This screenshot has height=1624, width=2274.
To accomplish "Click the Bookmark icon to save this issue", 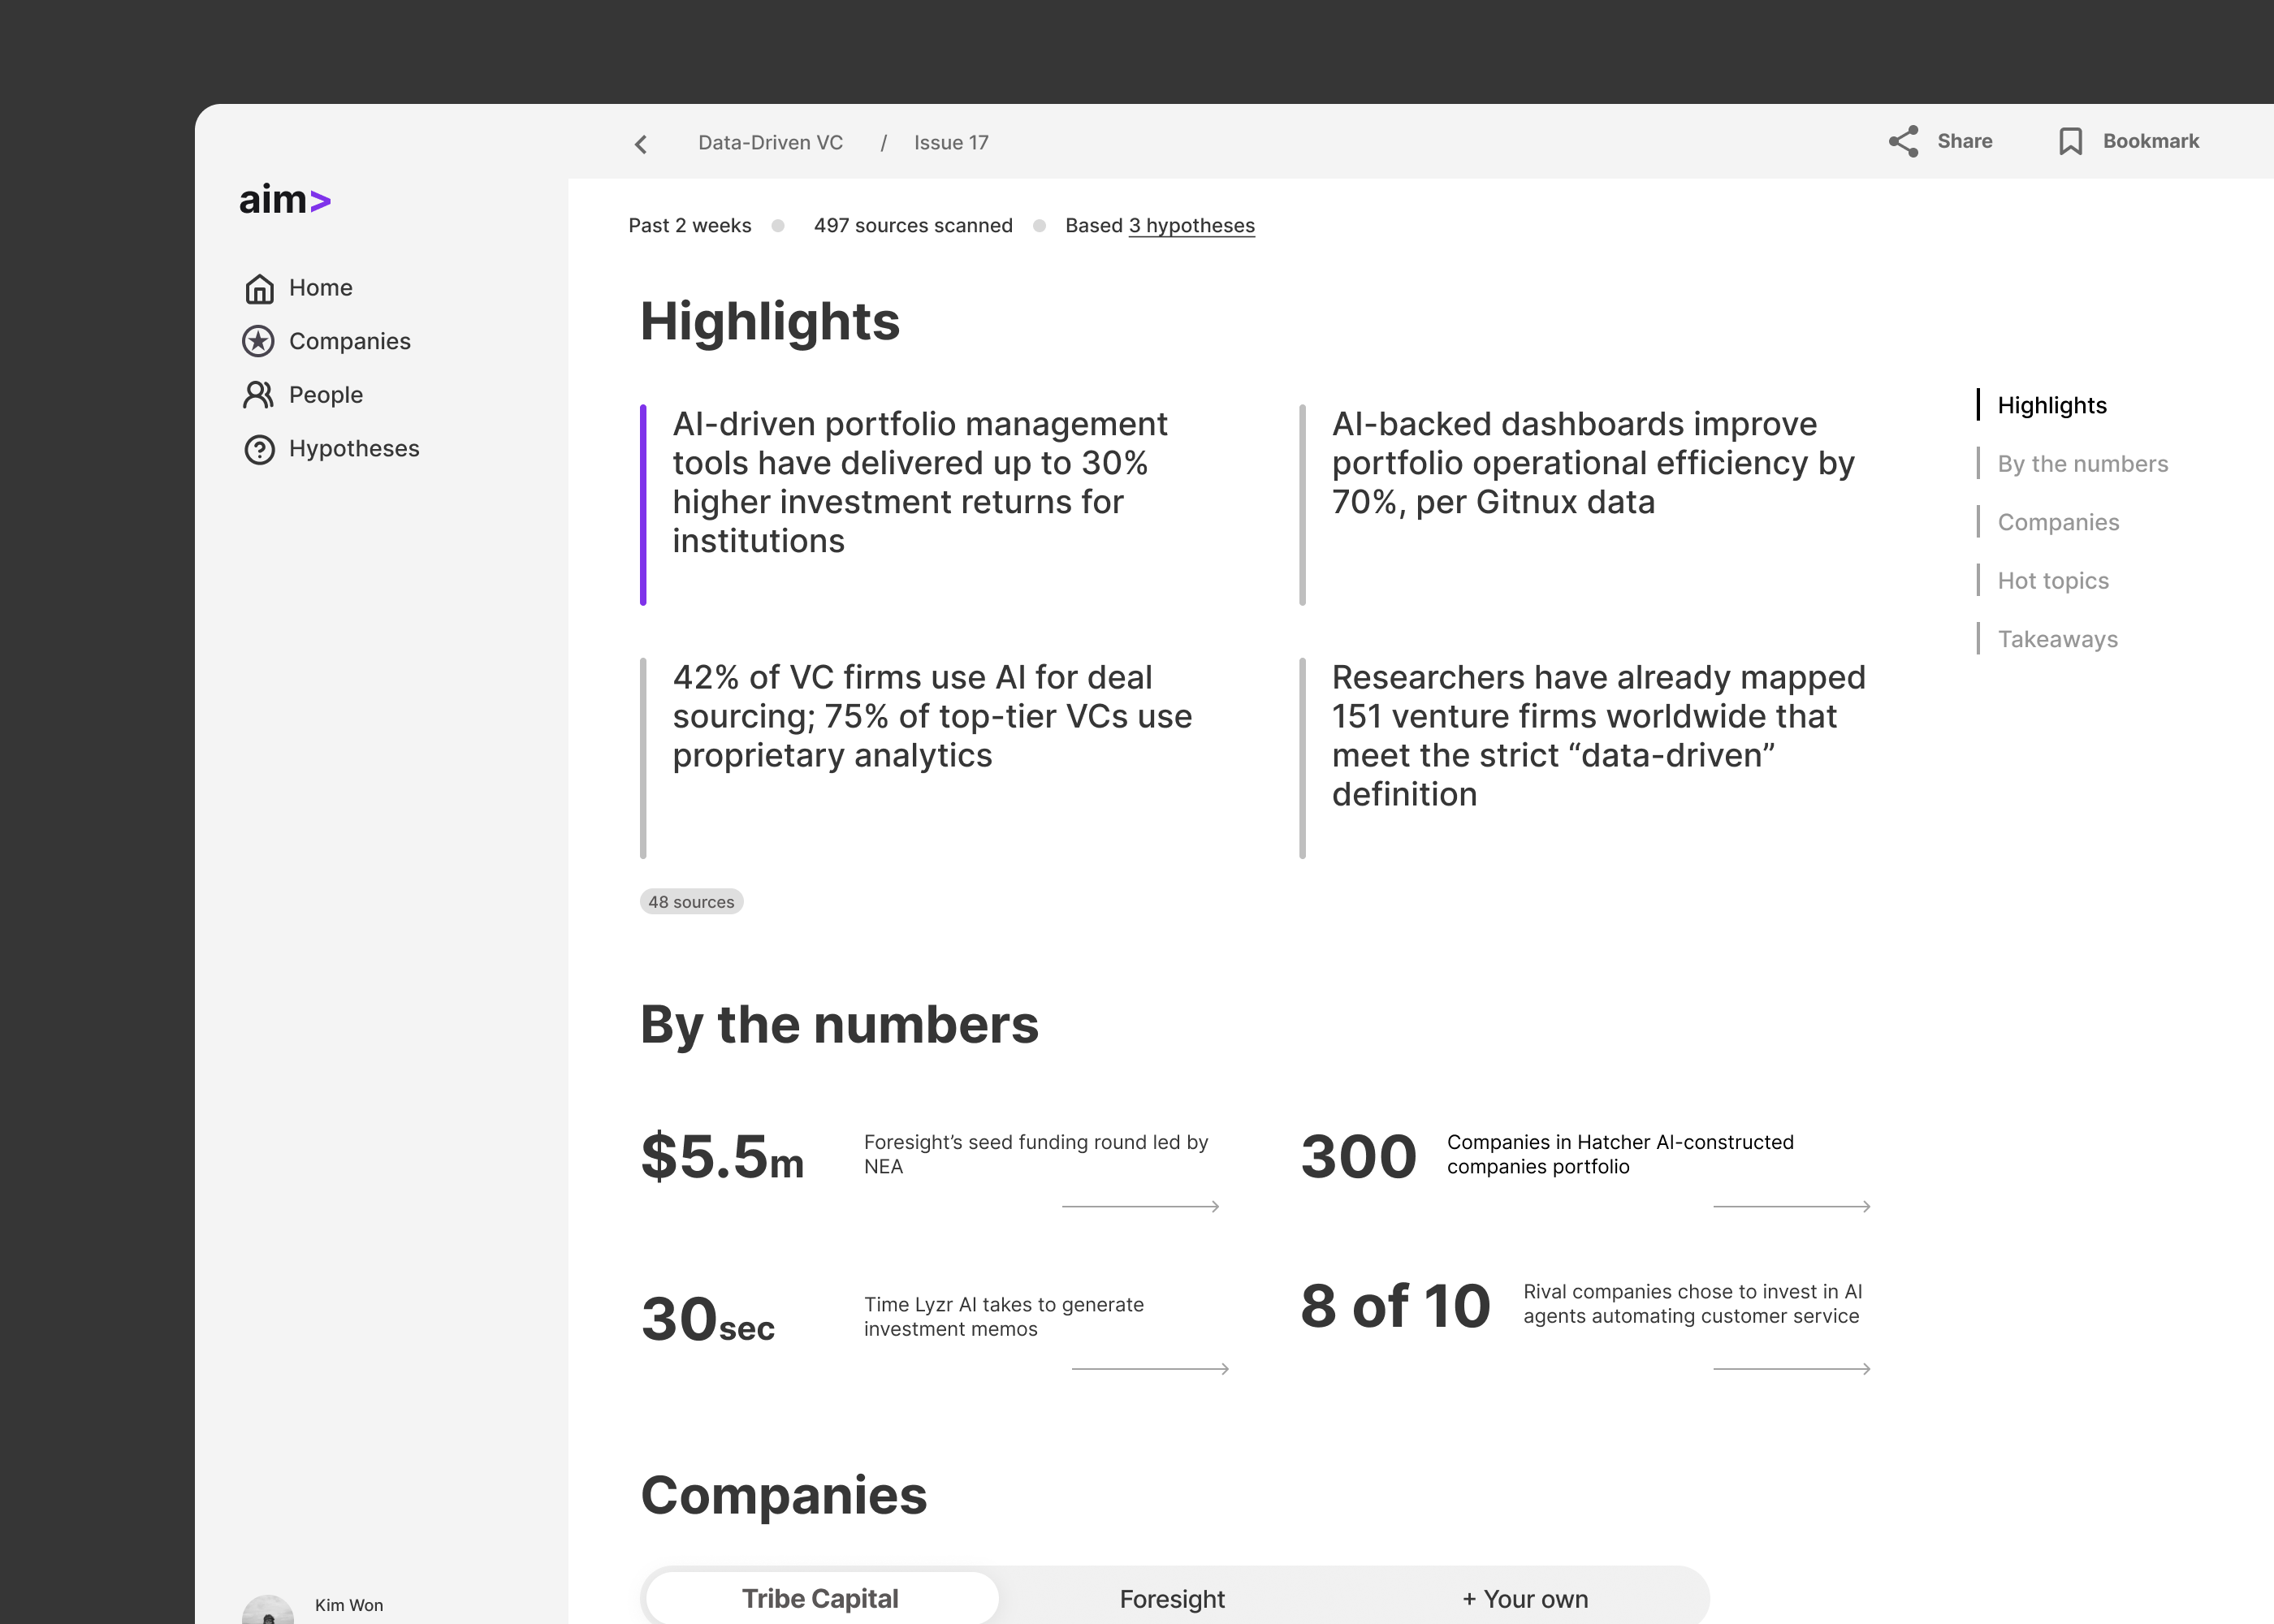I will pos(2070,141).
